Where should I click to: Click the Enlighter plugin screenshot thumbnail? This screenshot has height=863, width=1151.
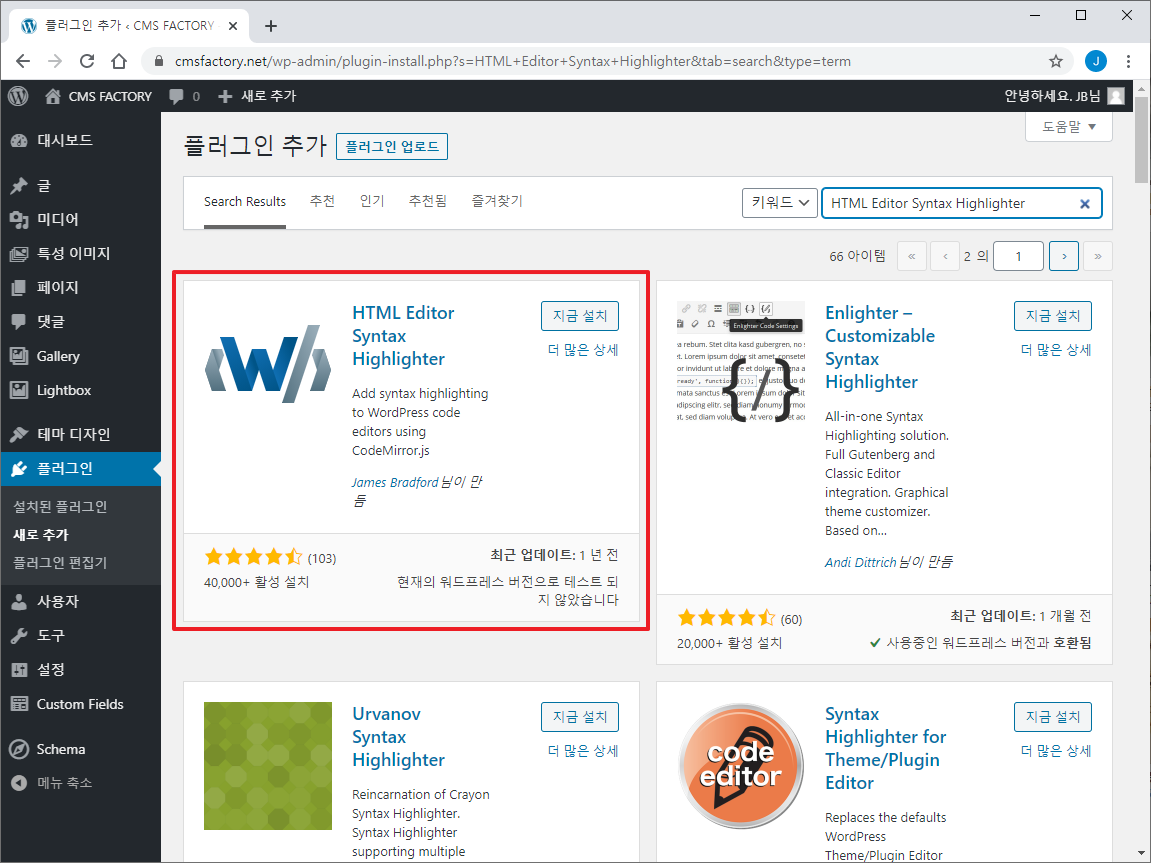point(741,362)
